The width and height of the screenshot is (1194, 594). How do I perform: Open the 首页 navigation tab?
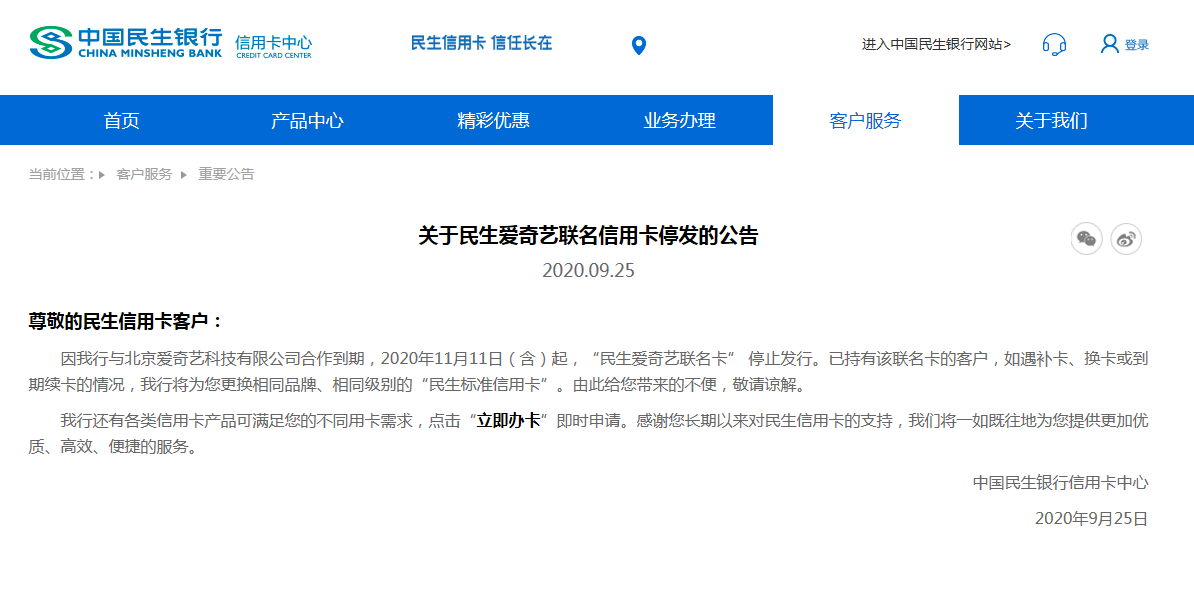click(x=122, y=120)
